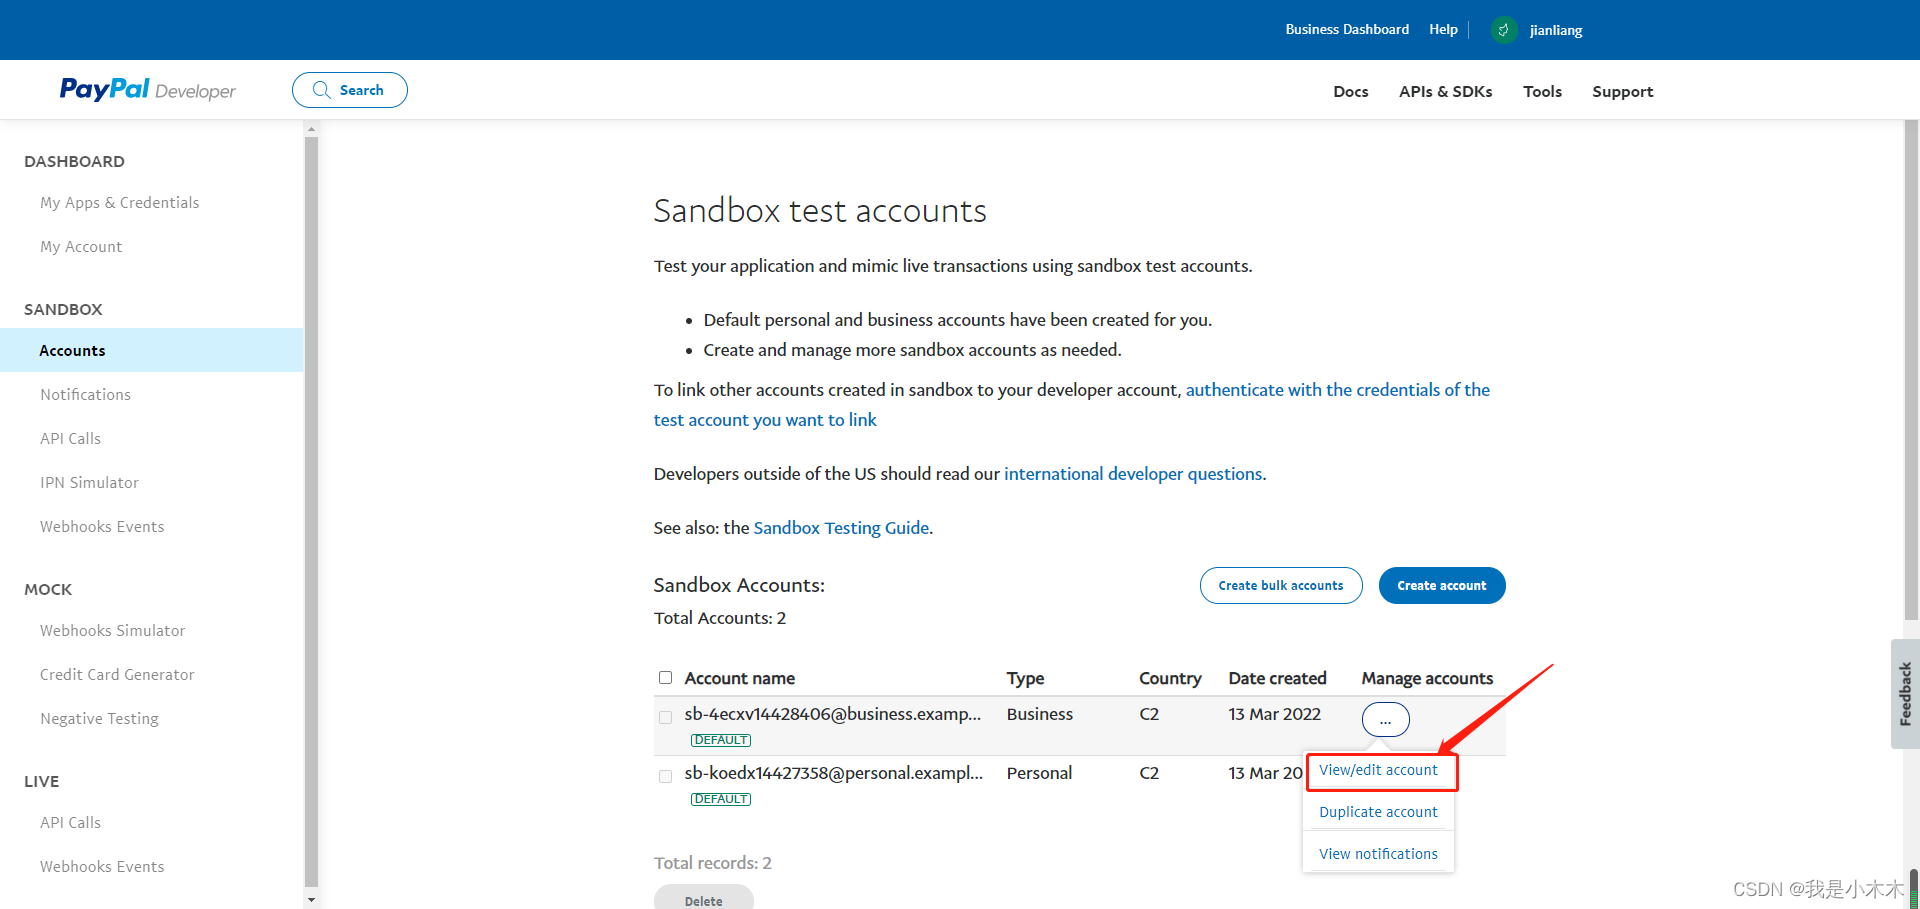Follow the authenticate with the credentials link

[1072, 405]
